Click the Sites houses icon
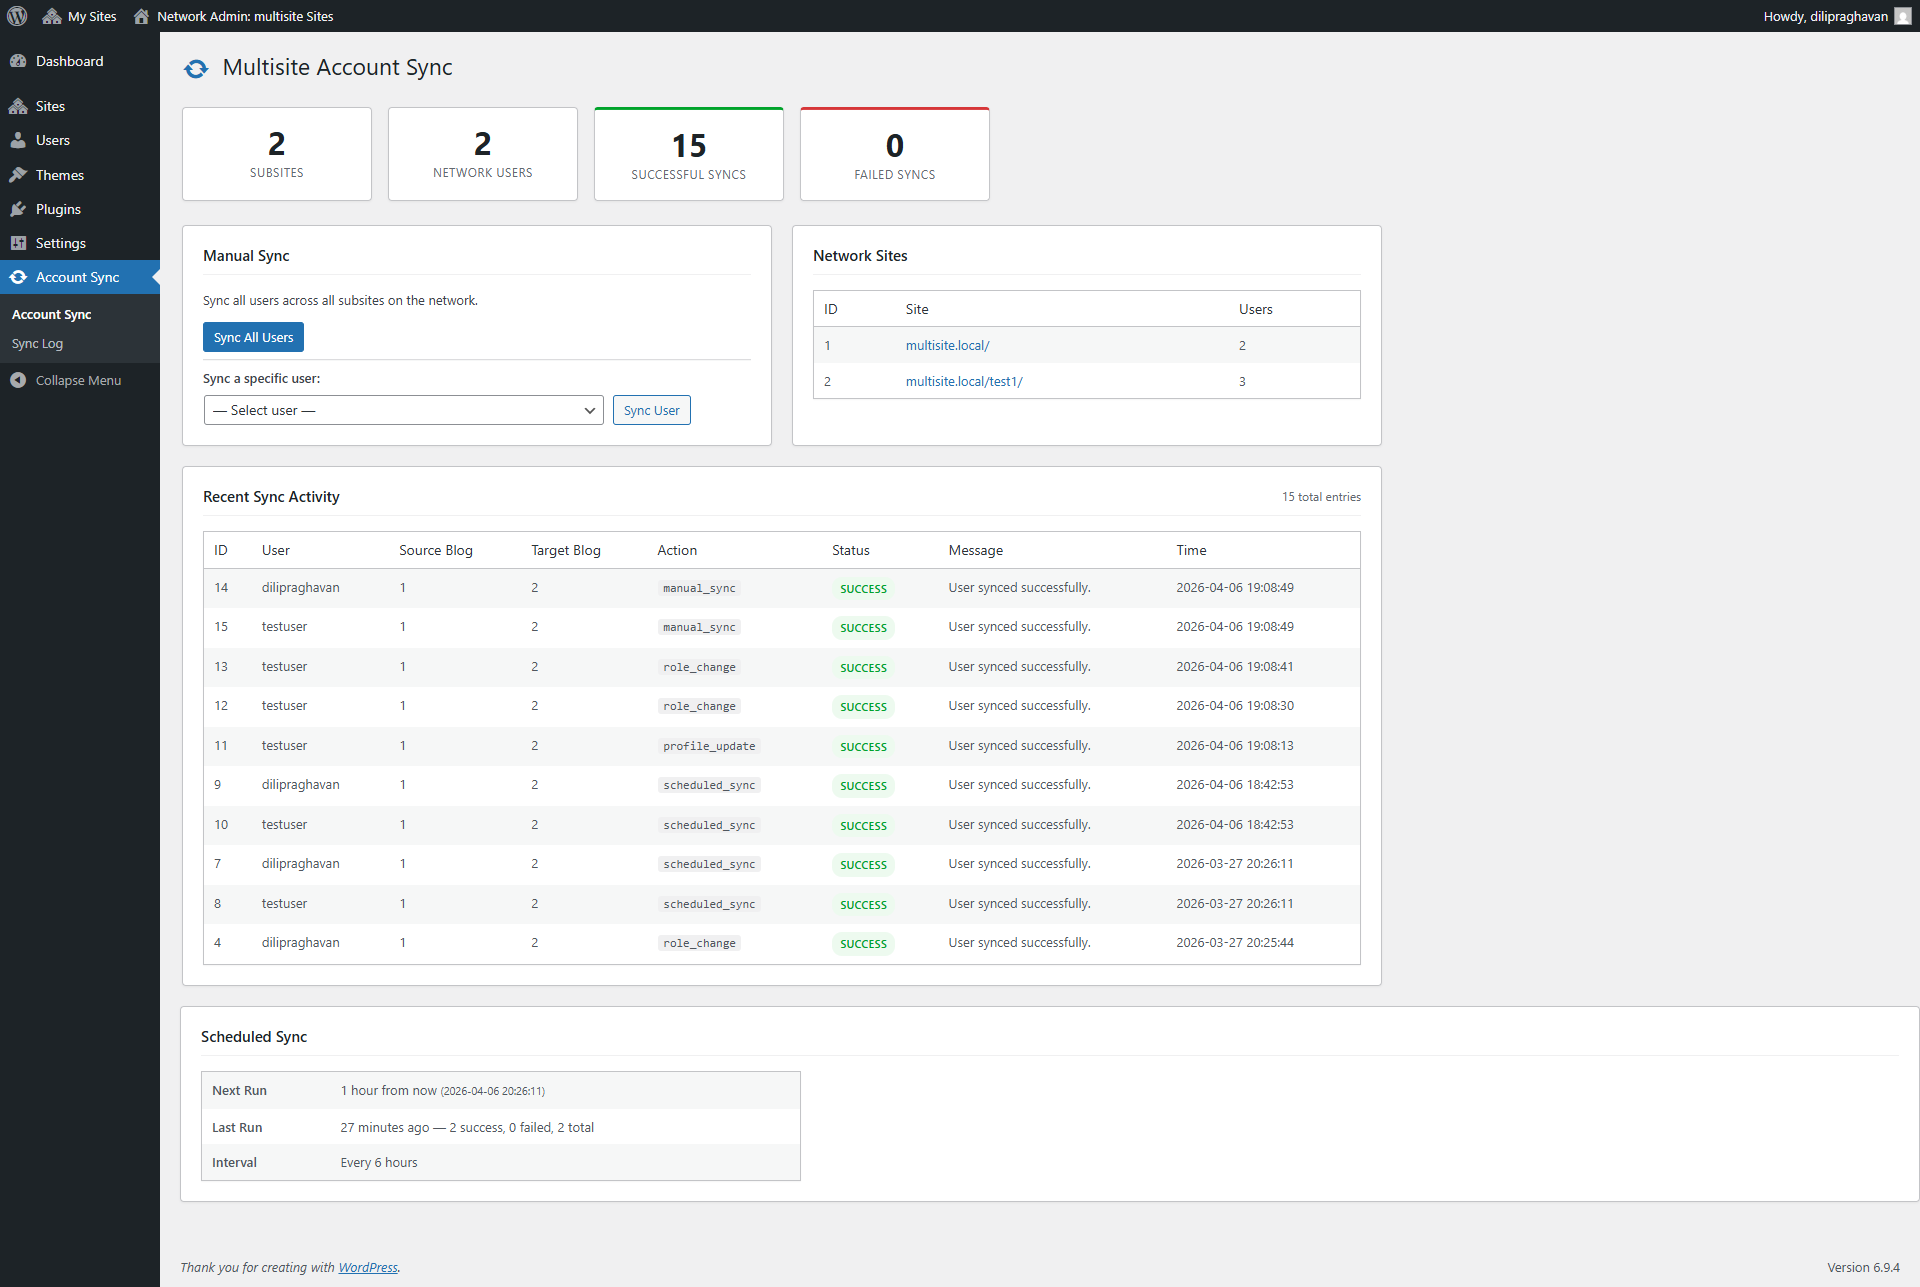 (18, 106)
